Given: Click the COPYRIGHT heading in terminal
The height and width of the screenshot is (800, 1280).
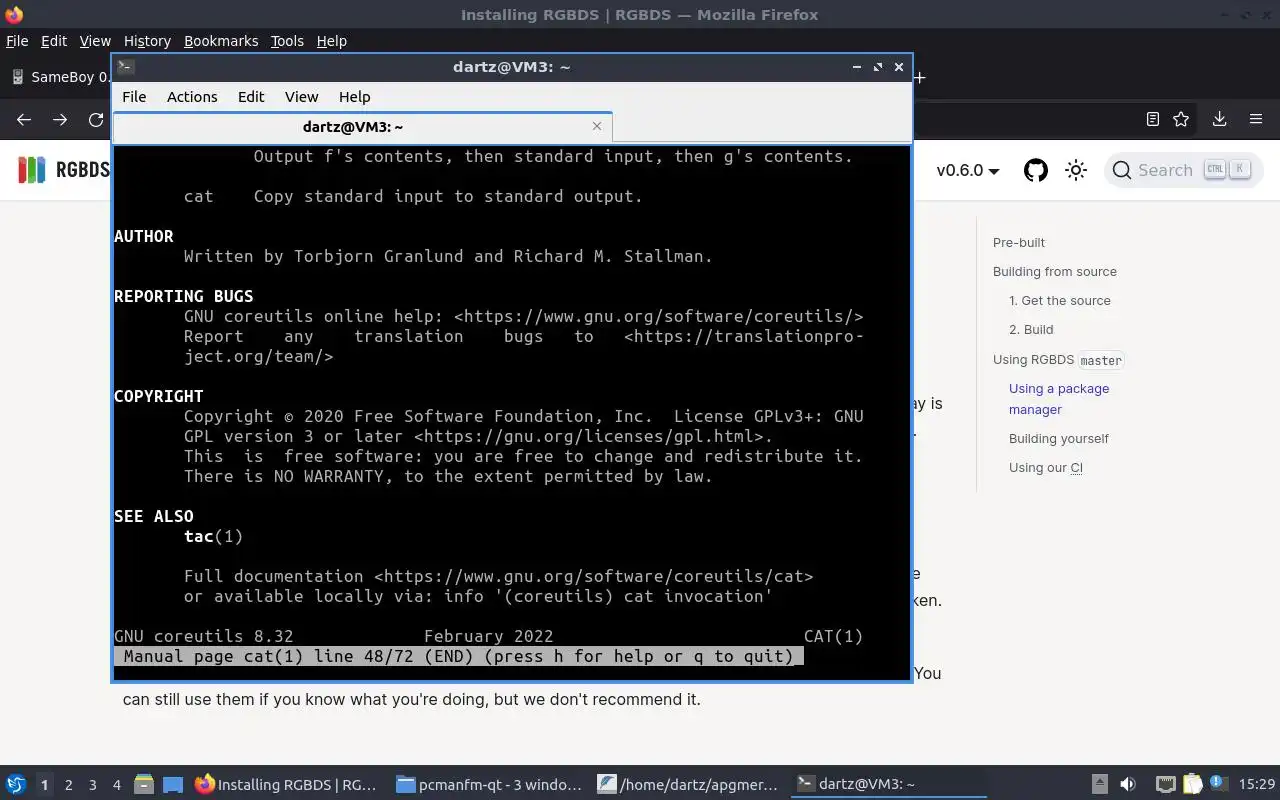Looking at the screenshot, I should (159, 396).
